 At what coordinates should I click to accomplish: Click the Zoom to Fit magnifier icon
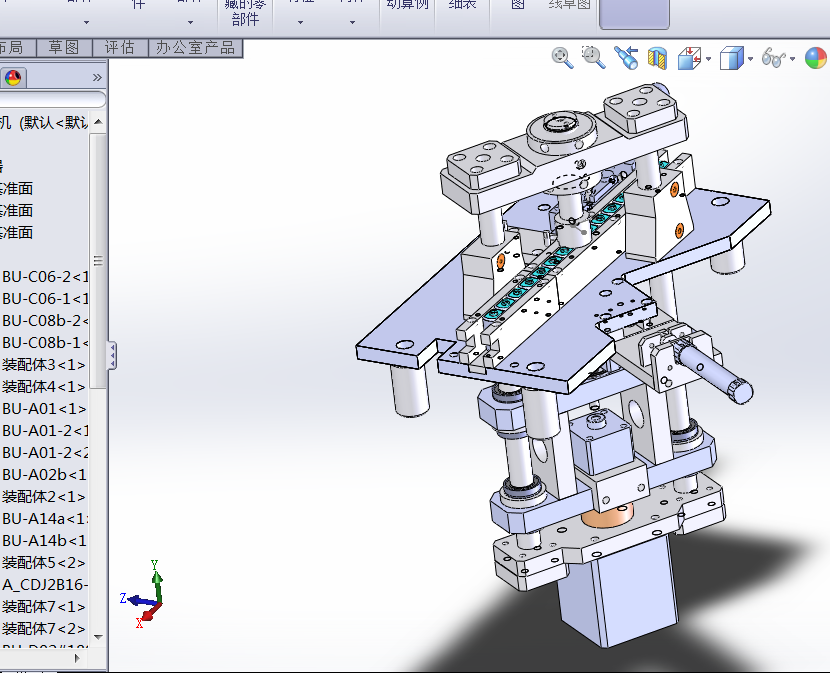point(562,58)
